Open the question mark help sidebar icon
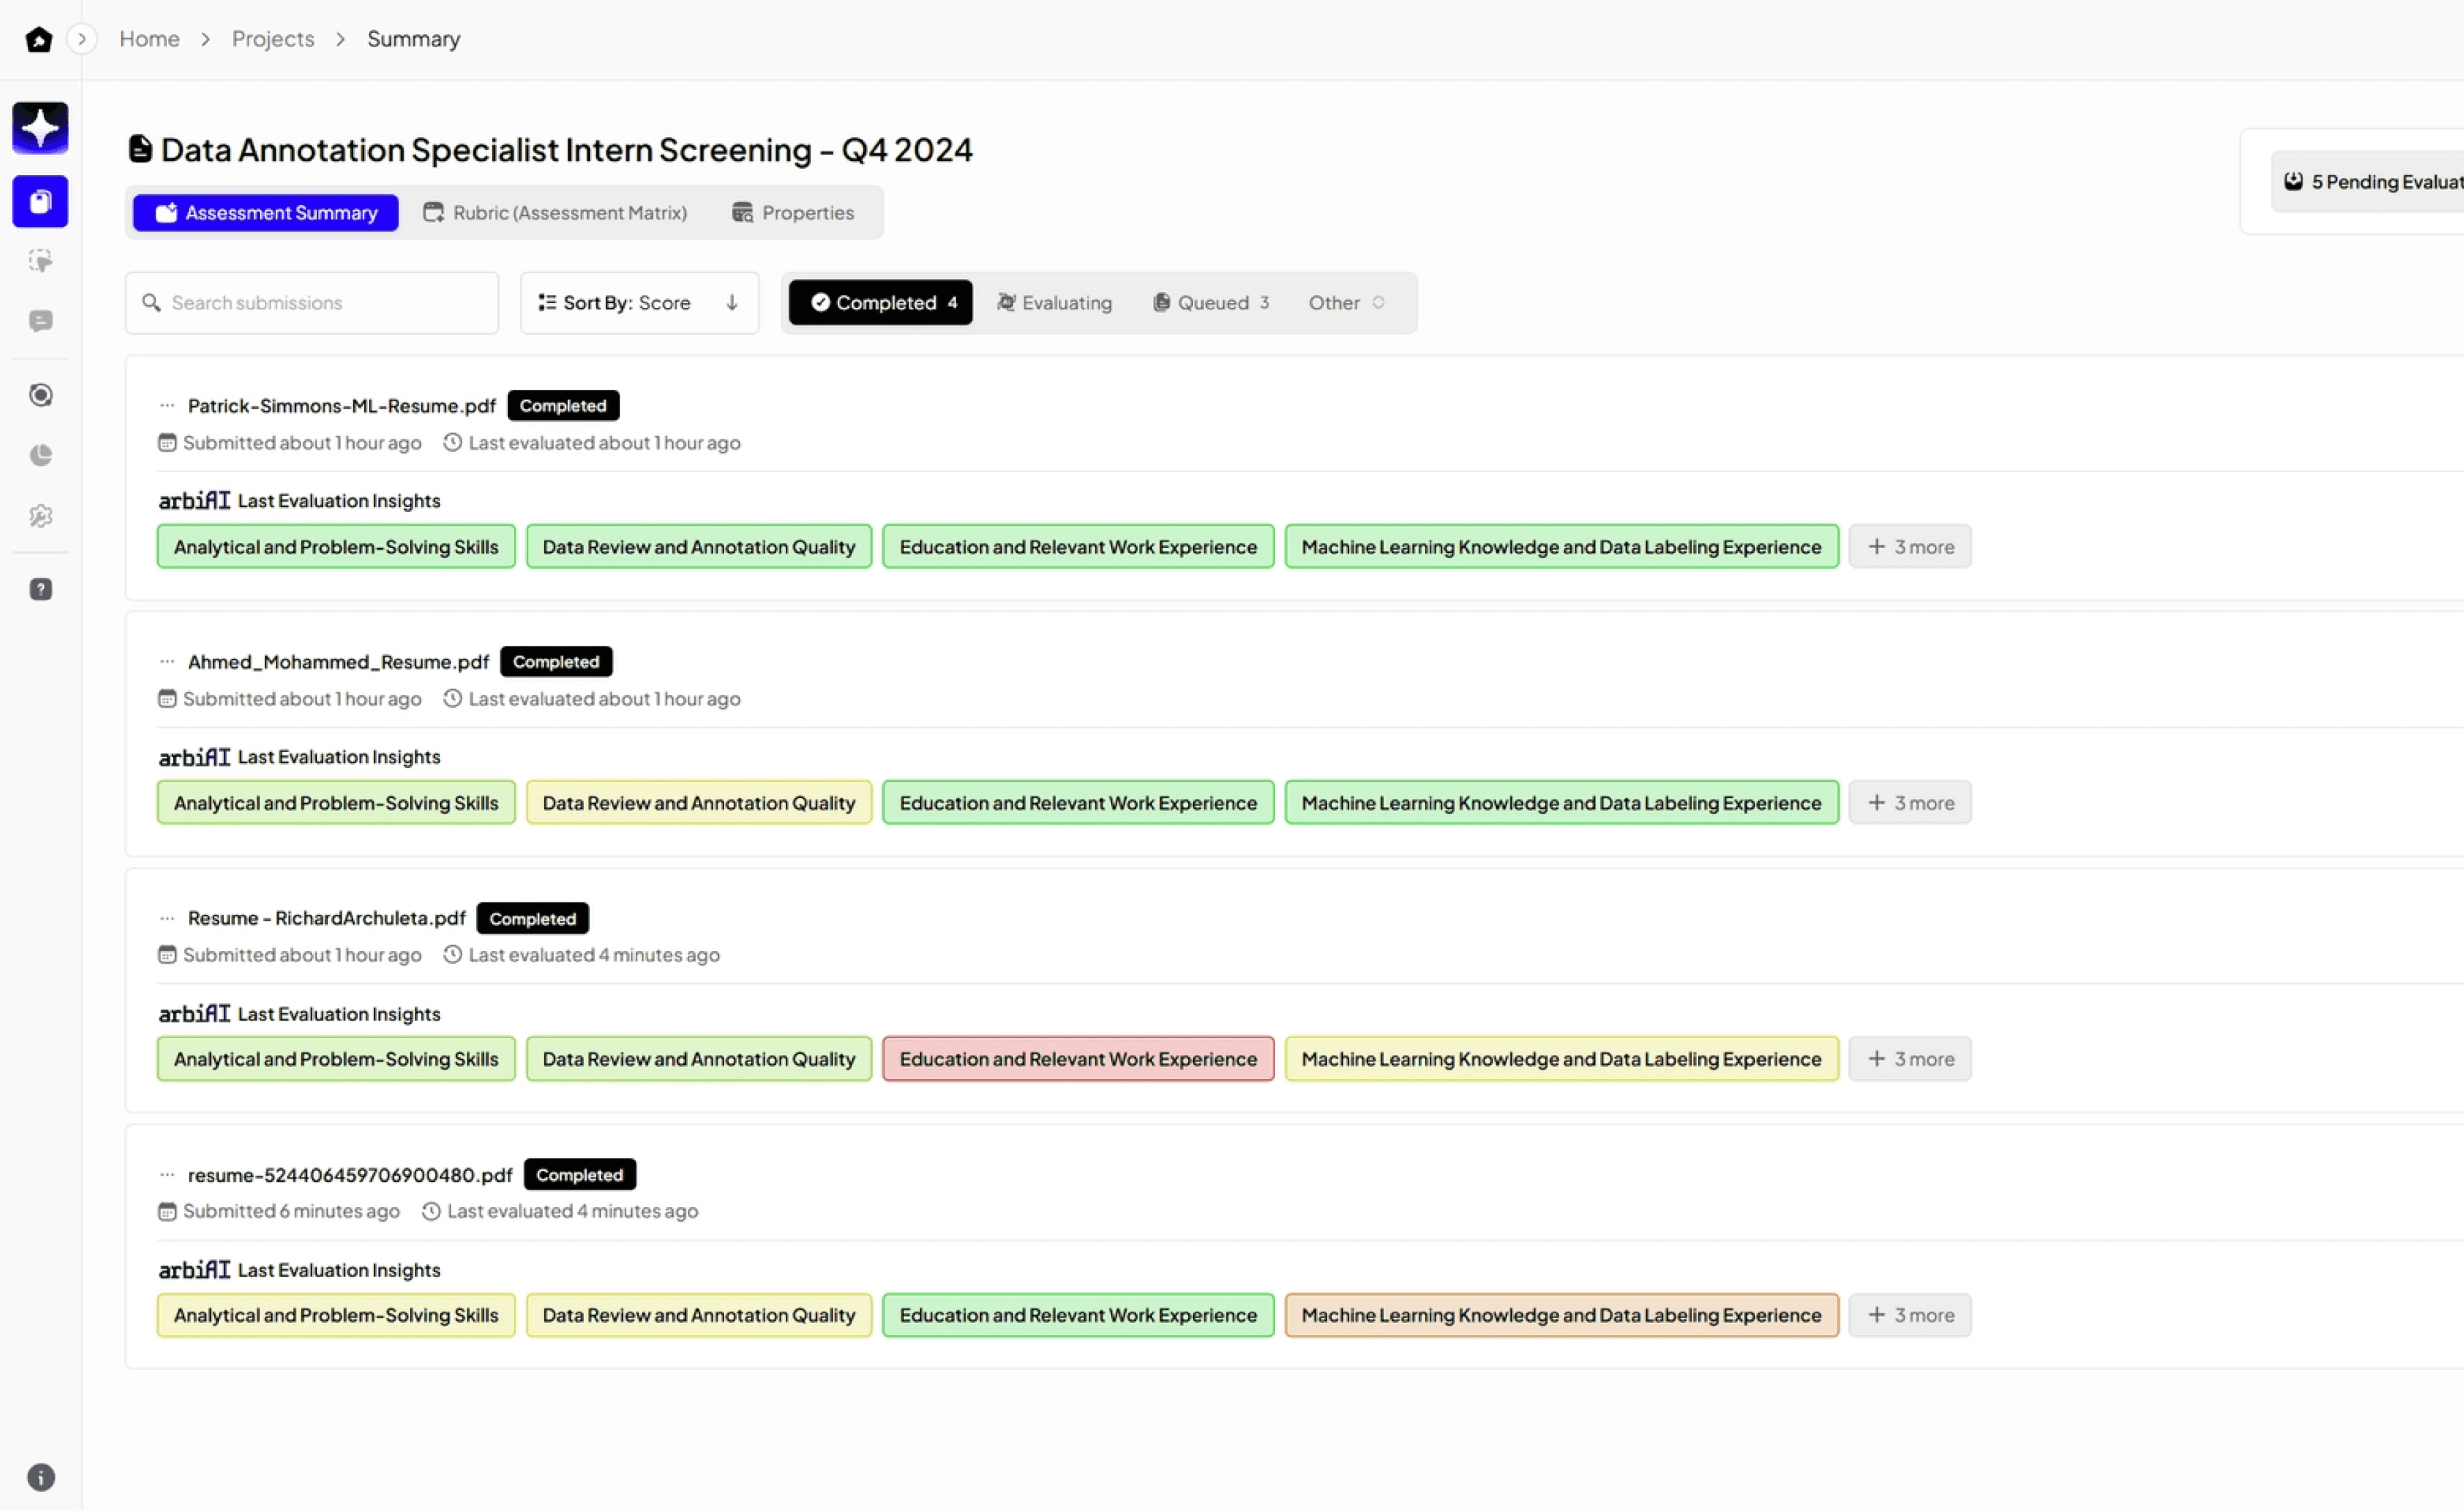 40,589
